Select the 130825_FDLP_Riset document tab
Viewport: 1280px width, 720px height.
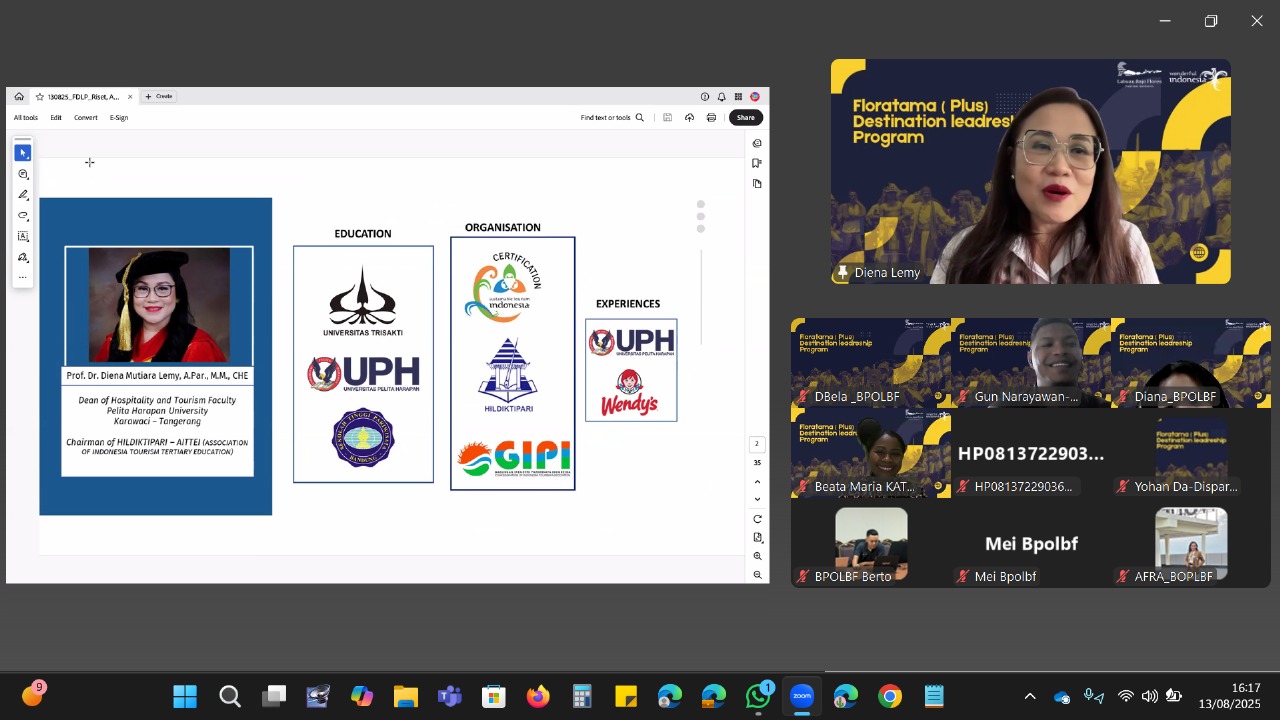pyautogui.click(x=84, y=97)
